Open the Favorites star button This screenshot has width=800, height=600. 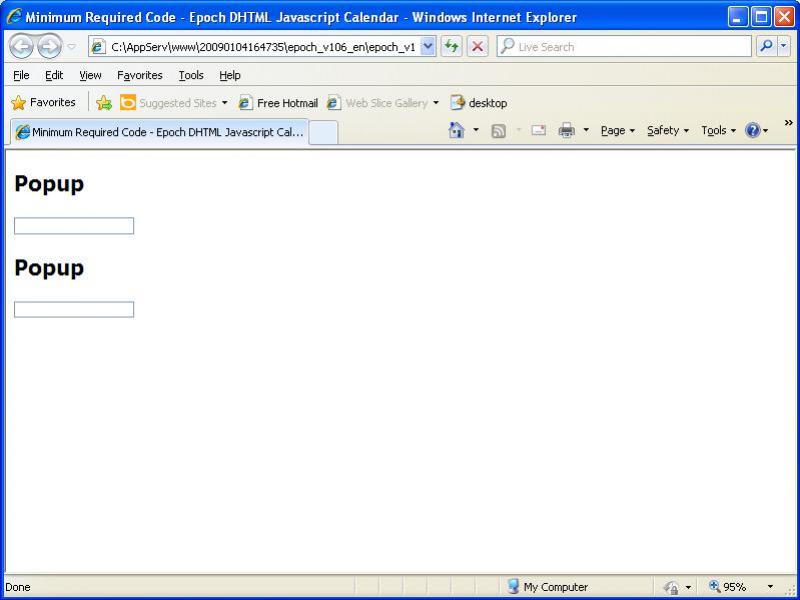pos(43,103)
